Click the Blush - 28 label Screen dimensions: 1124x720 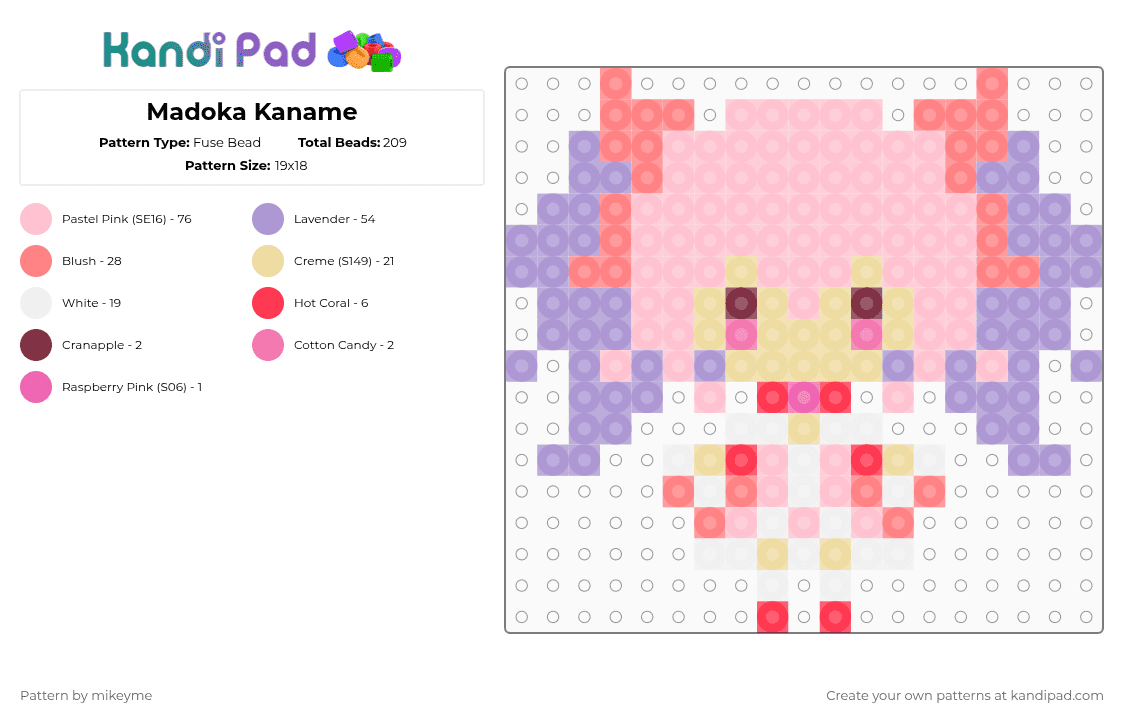[92, 261]
